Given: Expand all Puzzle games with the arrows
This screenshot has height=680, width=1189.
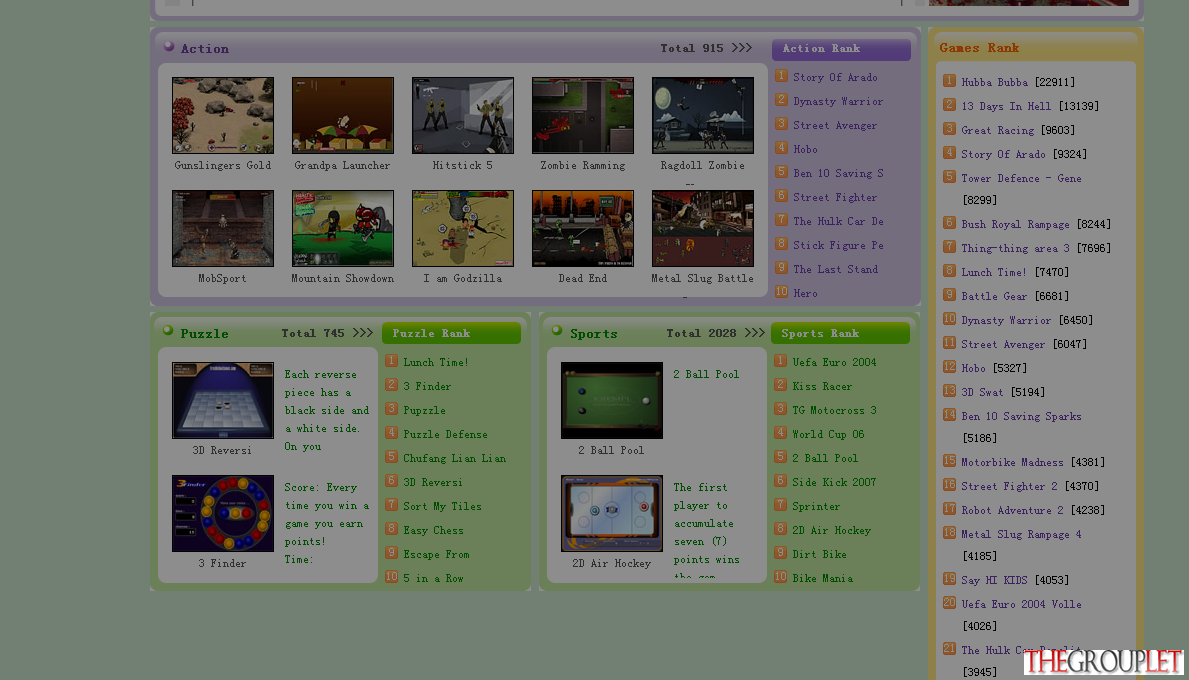Looking at the screenshot, I should (362, 333).
